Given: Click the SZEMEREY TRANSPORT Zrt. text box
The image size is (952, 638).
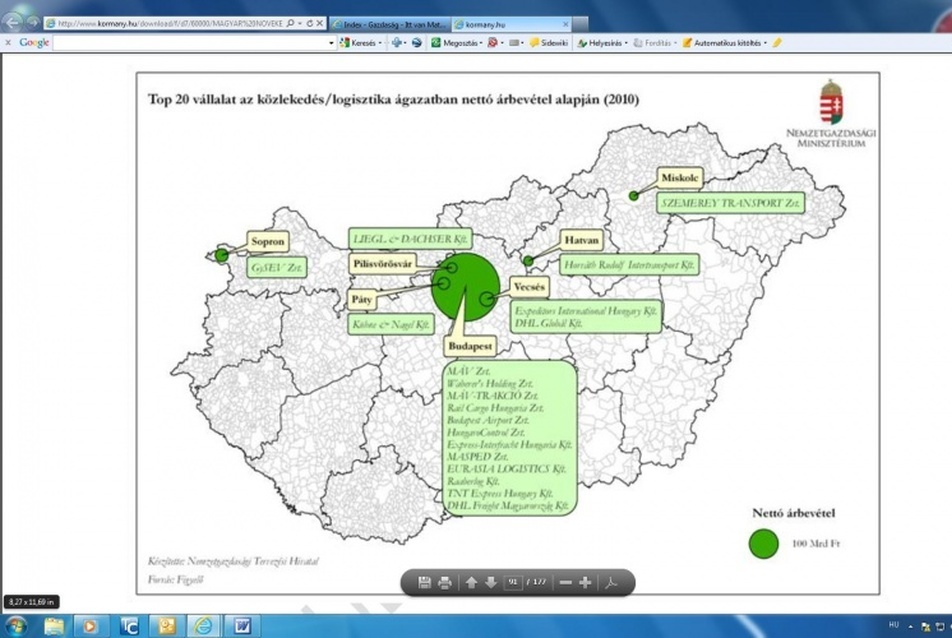Looking at the screenshot, I should (730, 203).
